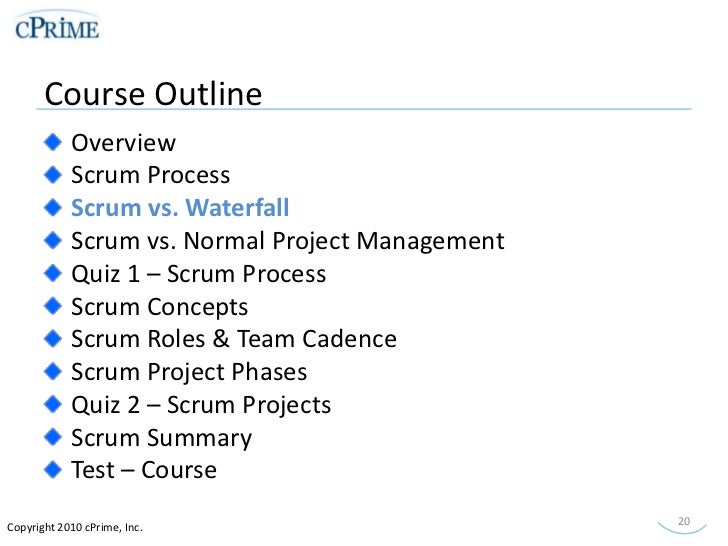Select the Scrum Process text
Viewport: 728px width, 546px height.
pos(150,175)
